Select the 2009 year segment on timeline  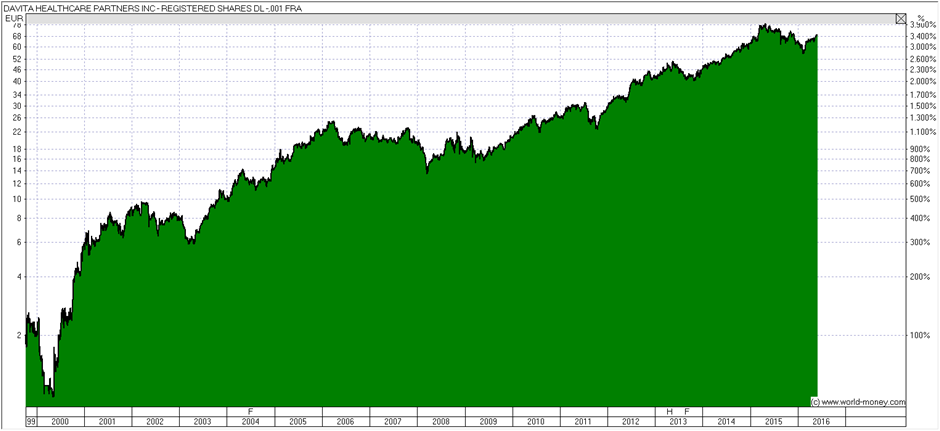[x=489, y=422]
